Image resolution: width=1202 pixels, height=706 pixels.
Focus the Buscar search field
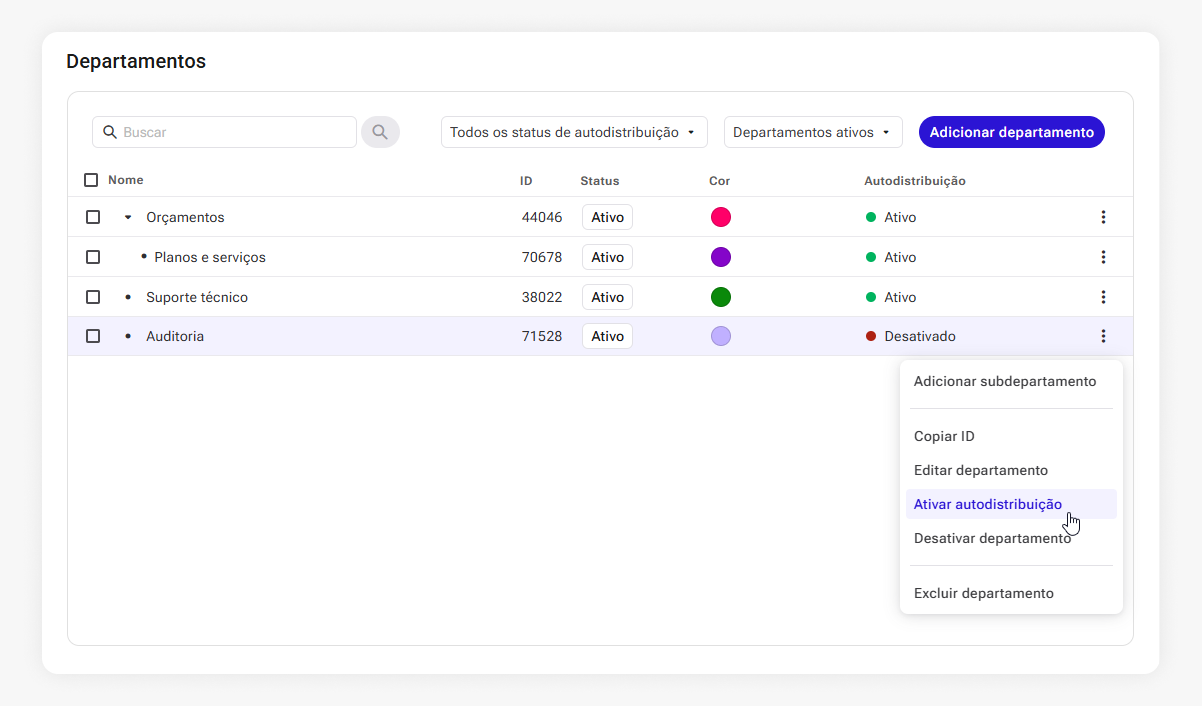235,132
